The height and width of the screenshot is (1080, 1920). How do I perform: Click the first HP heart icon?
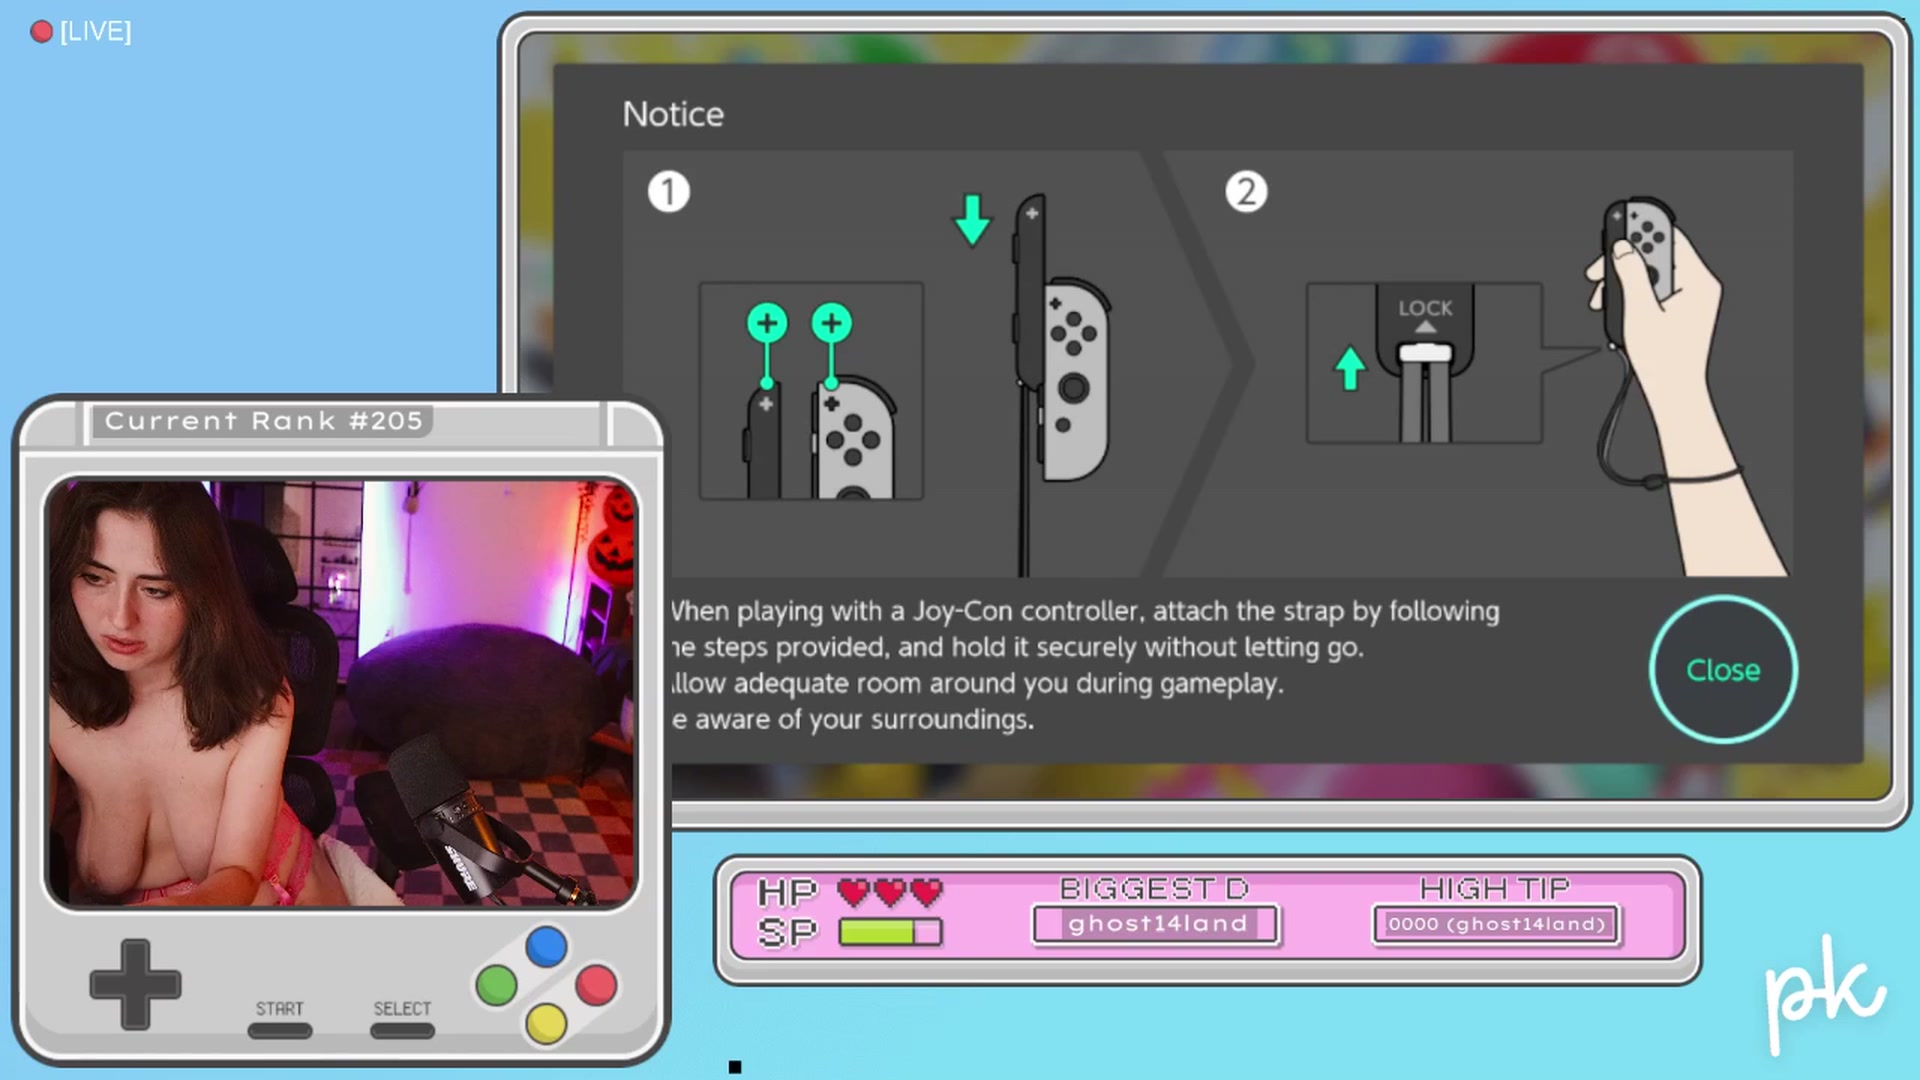[853, 891]
